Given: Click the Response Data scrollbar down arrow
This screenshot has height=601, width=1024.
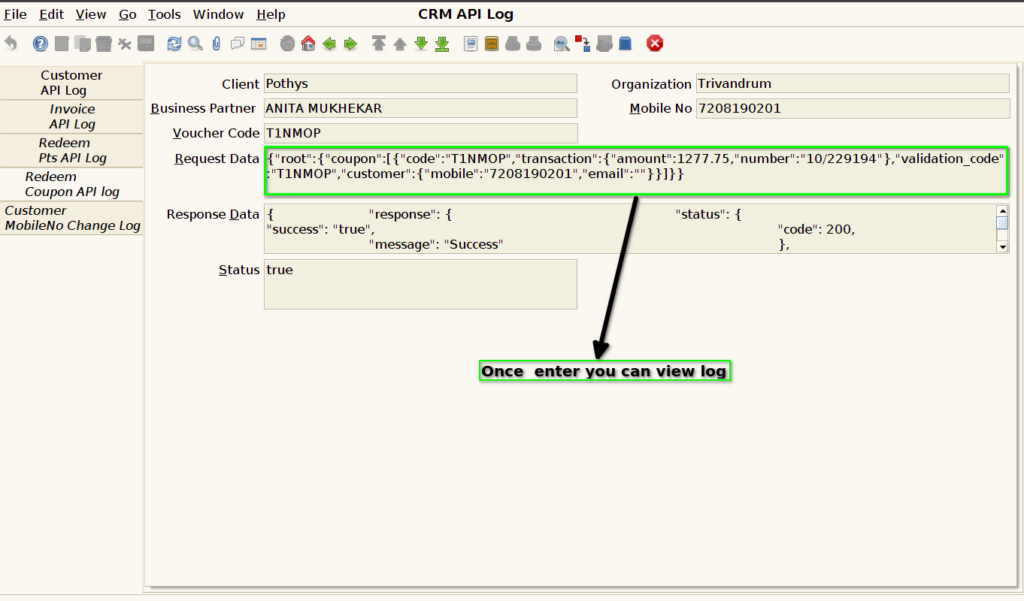Looking at the screenshot, I should [1002, 247].
